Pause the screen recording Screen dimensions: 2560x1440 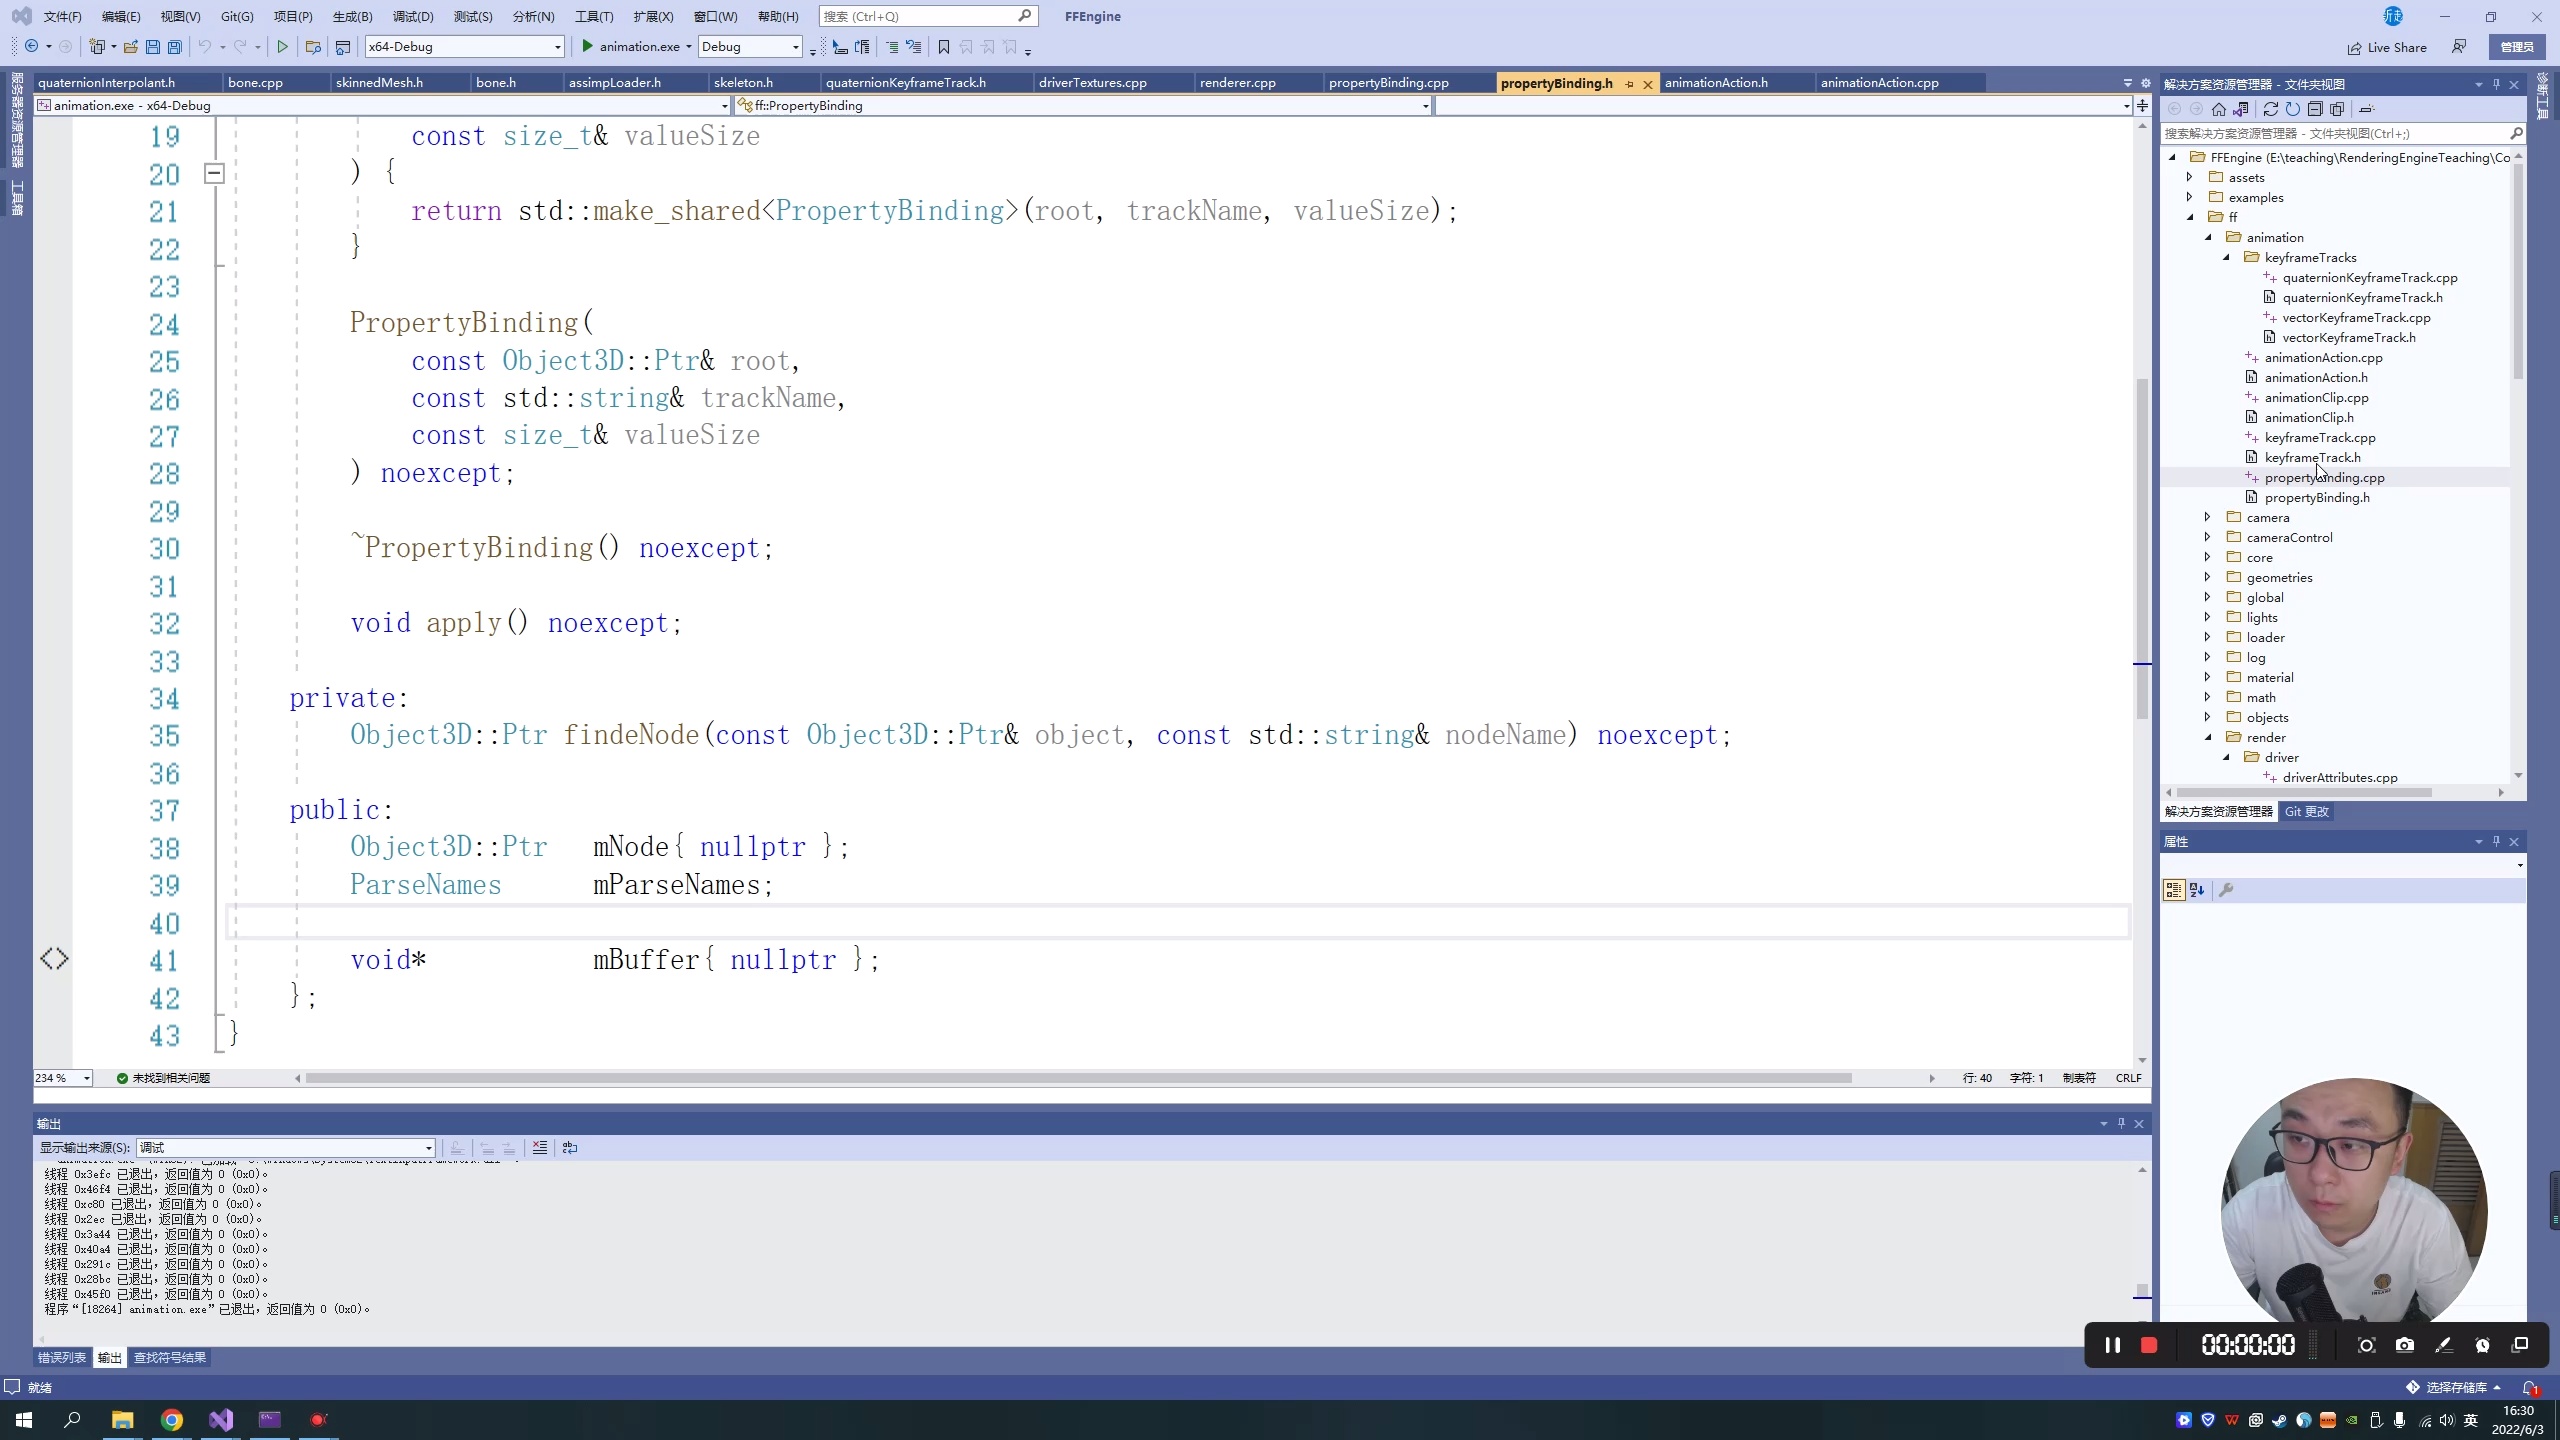(2112, 1345)
